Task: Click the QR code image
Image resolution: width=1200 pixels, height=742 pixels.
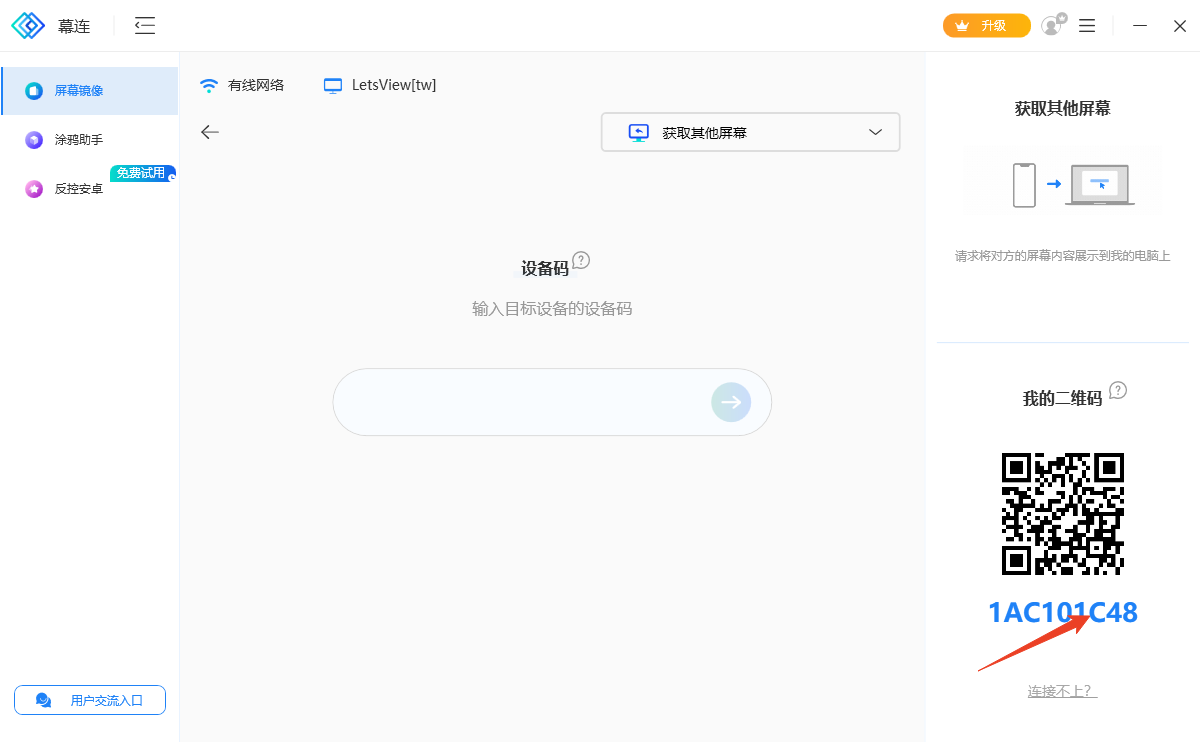Action: [x=1063, y=514]
